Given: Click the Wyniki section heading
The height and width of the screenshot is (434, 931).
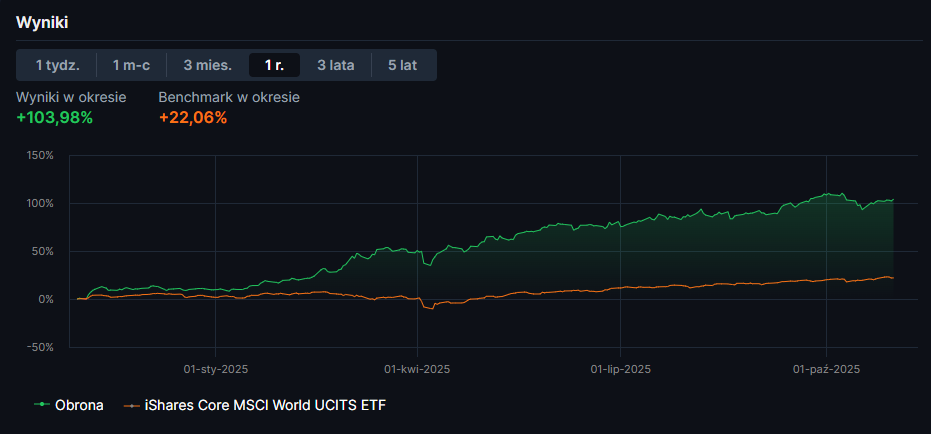Looking at the screenshot, I should [42, 21].
